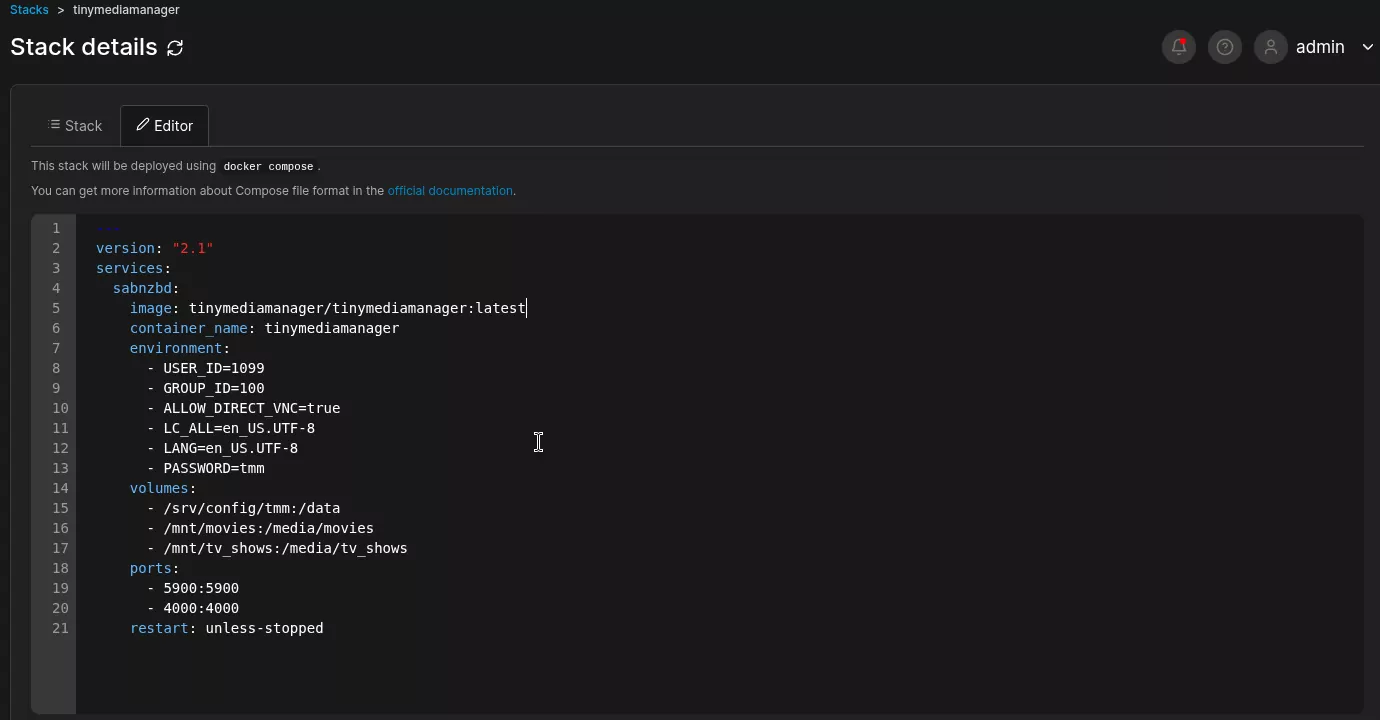Click the restart: unless-stopped line
The image size is (1380, 720).
226,628
